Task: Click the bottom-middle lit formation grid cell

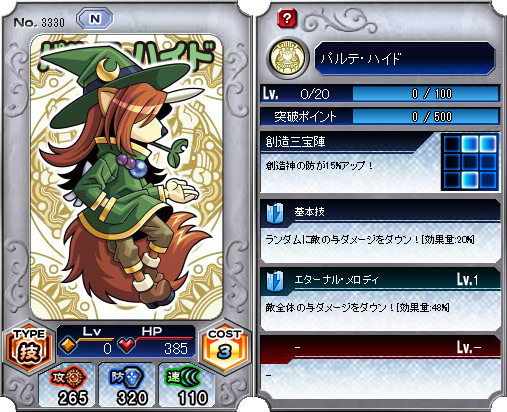Action: [x=470, y=180]
